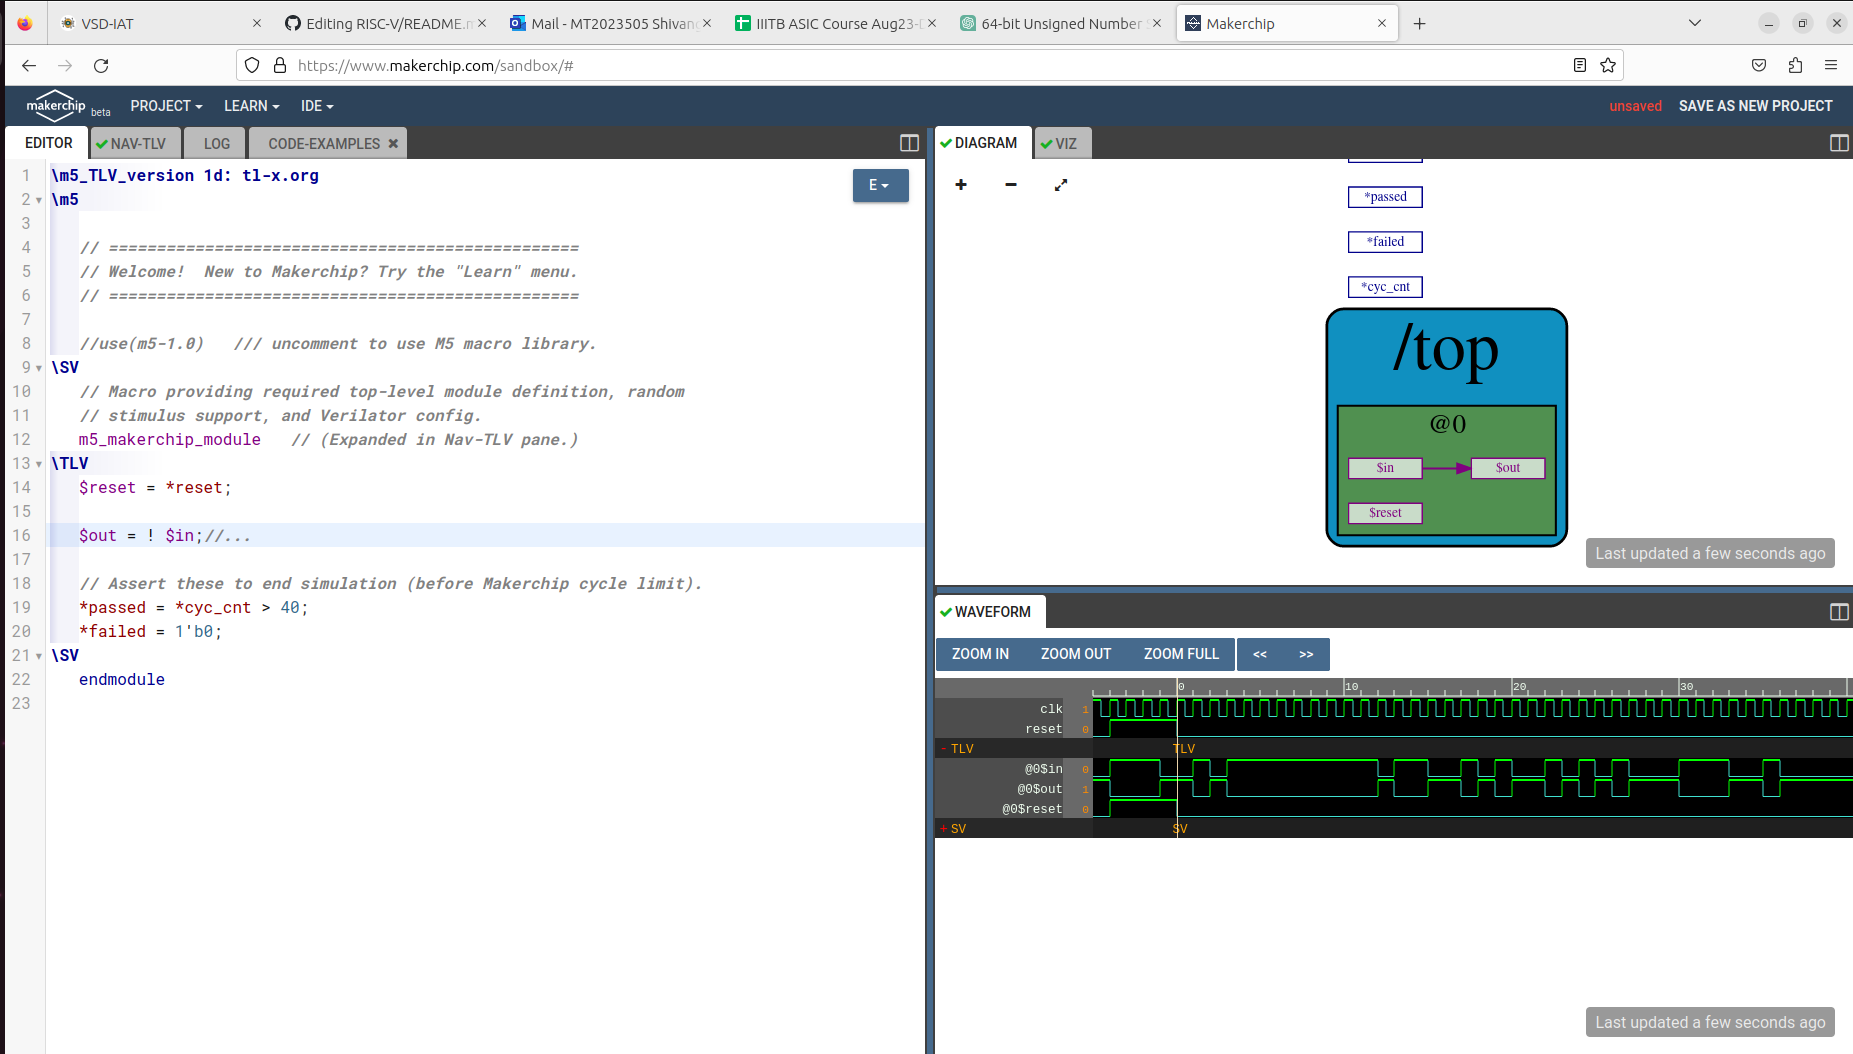This screenshot has width=1853, height=1054.
Task: Click SAVE AS NEW PROJECT
Action: [x=1755, y=106]
